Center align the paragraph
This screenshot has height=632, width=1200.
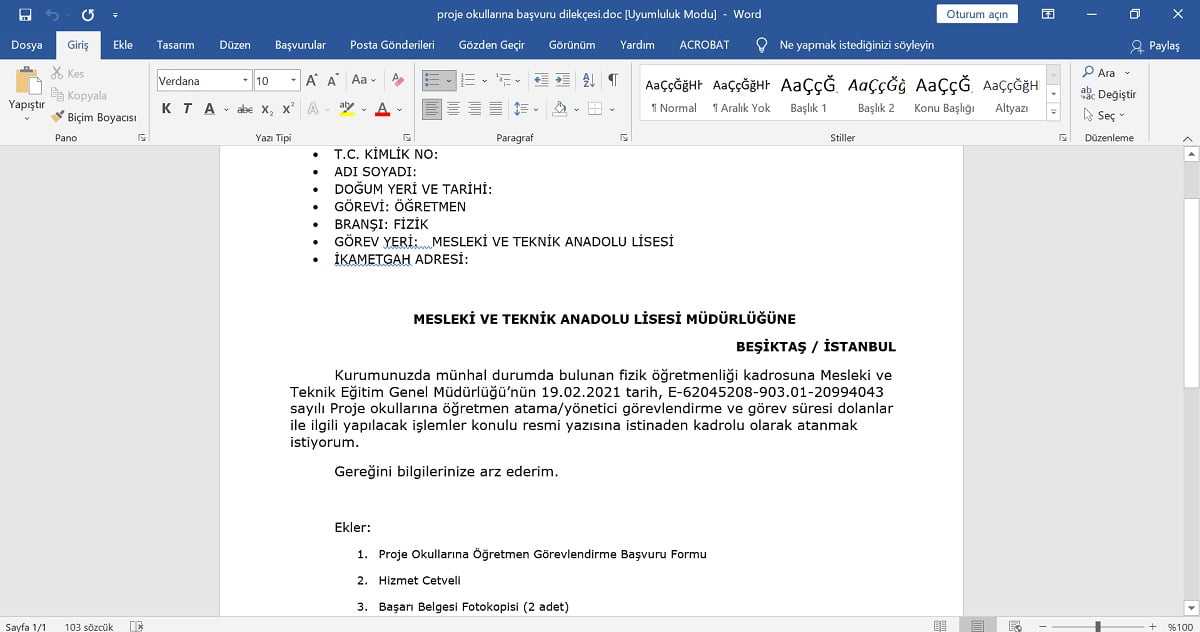453,109
